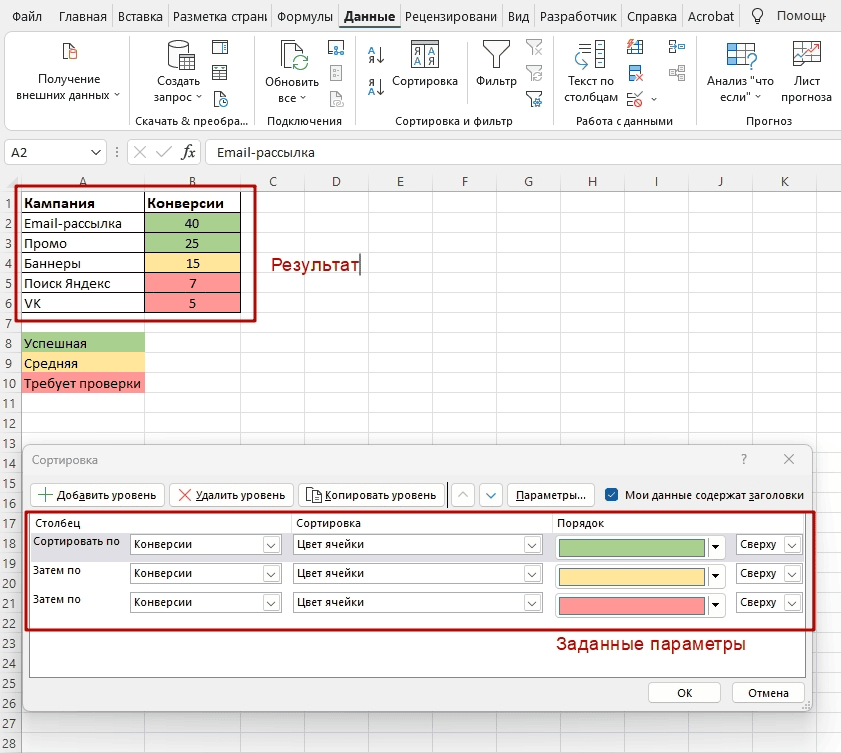The width and height of the screenshot is (841, 753).
Task: Open the Вставка ribbon tab
Action: [x=140, y=17]
